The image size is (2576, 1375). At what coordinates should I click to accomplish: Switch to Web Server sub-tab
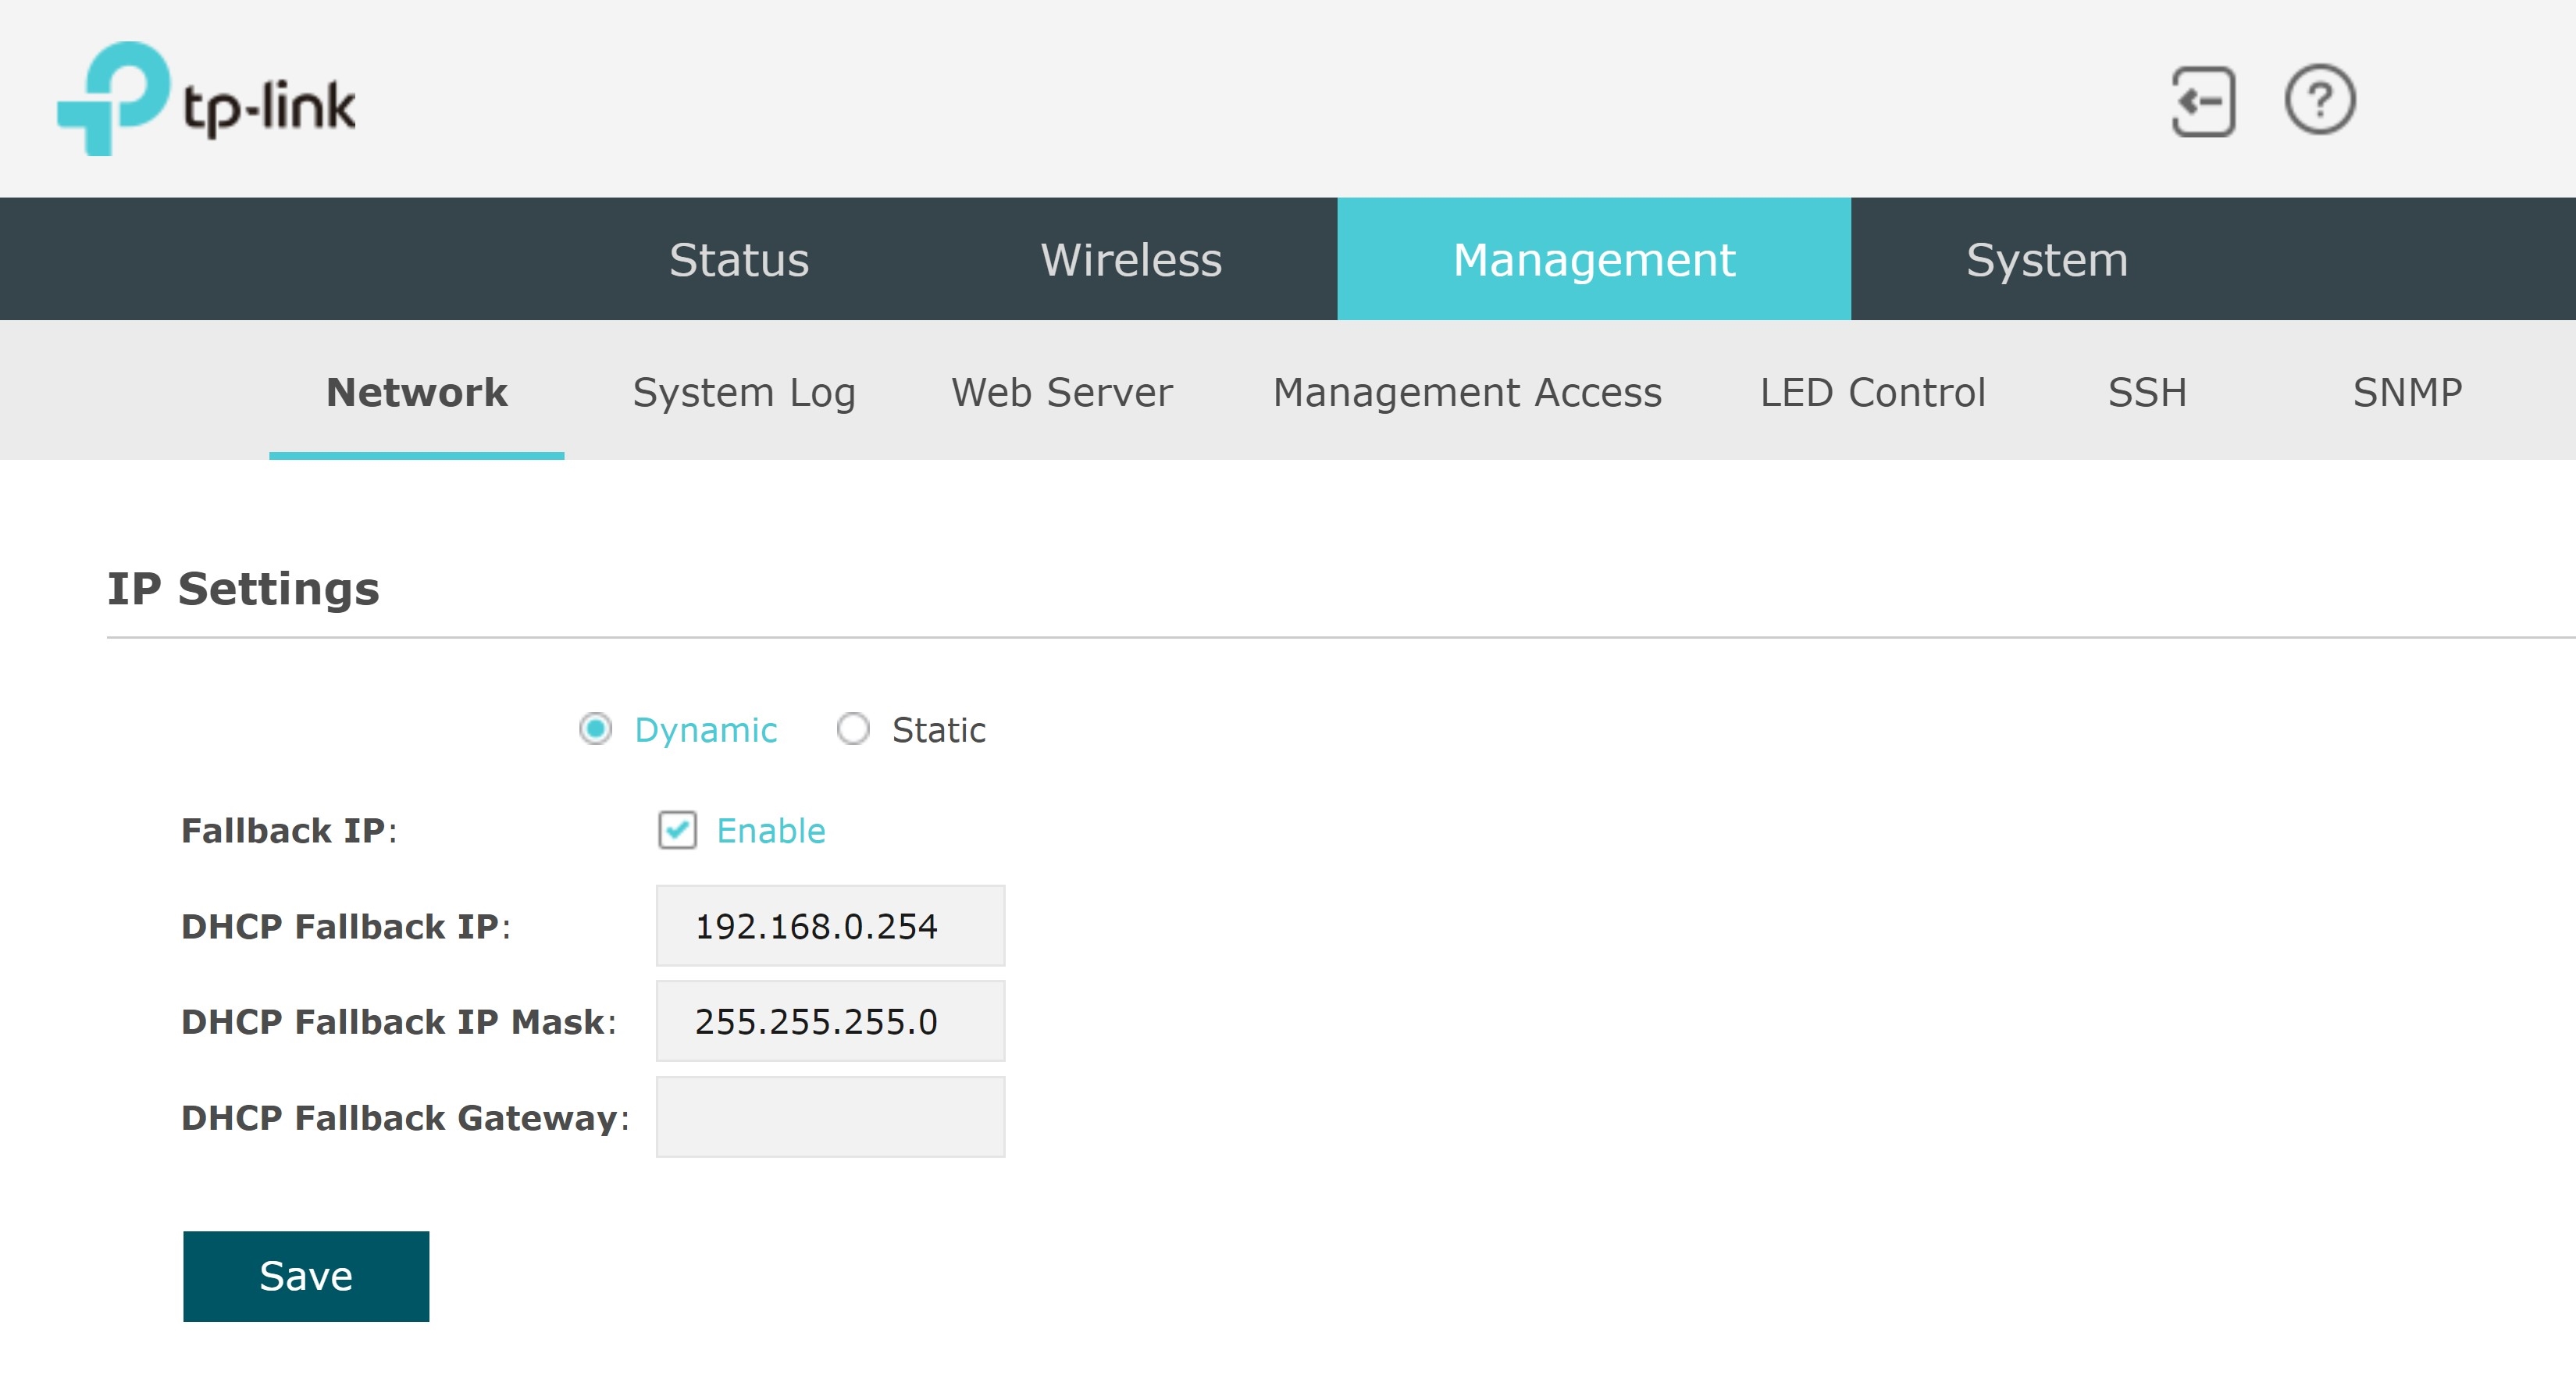[1061, 392]
